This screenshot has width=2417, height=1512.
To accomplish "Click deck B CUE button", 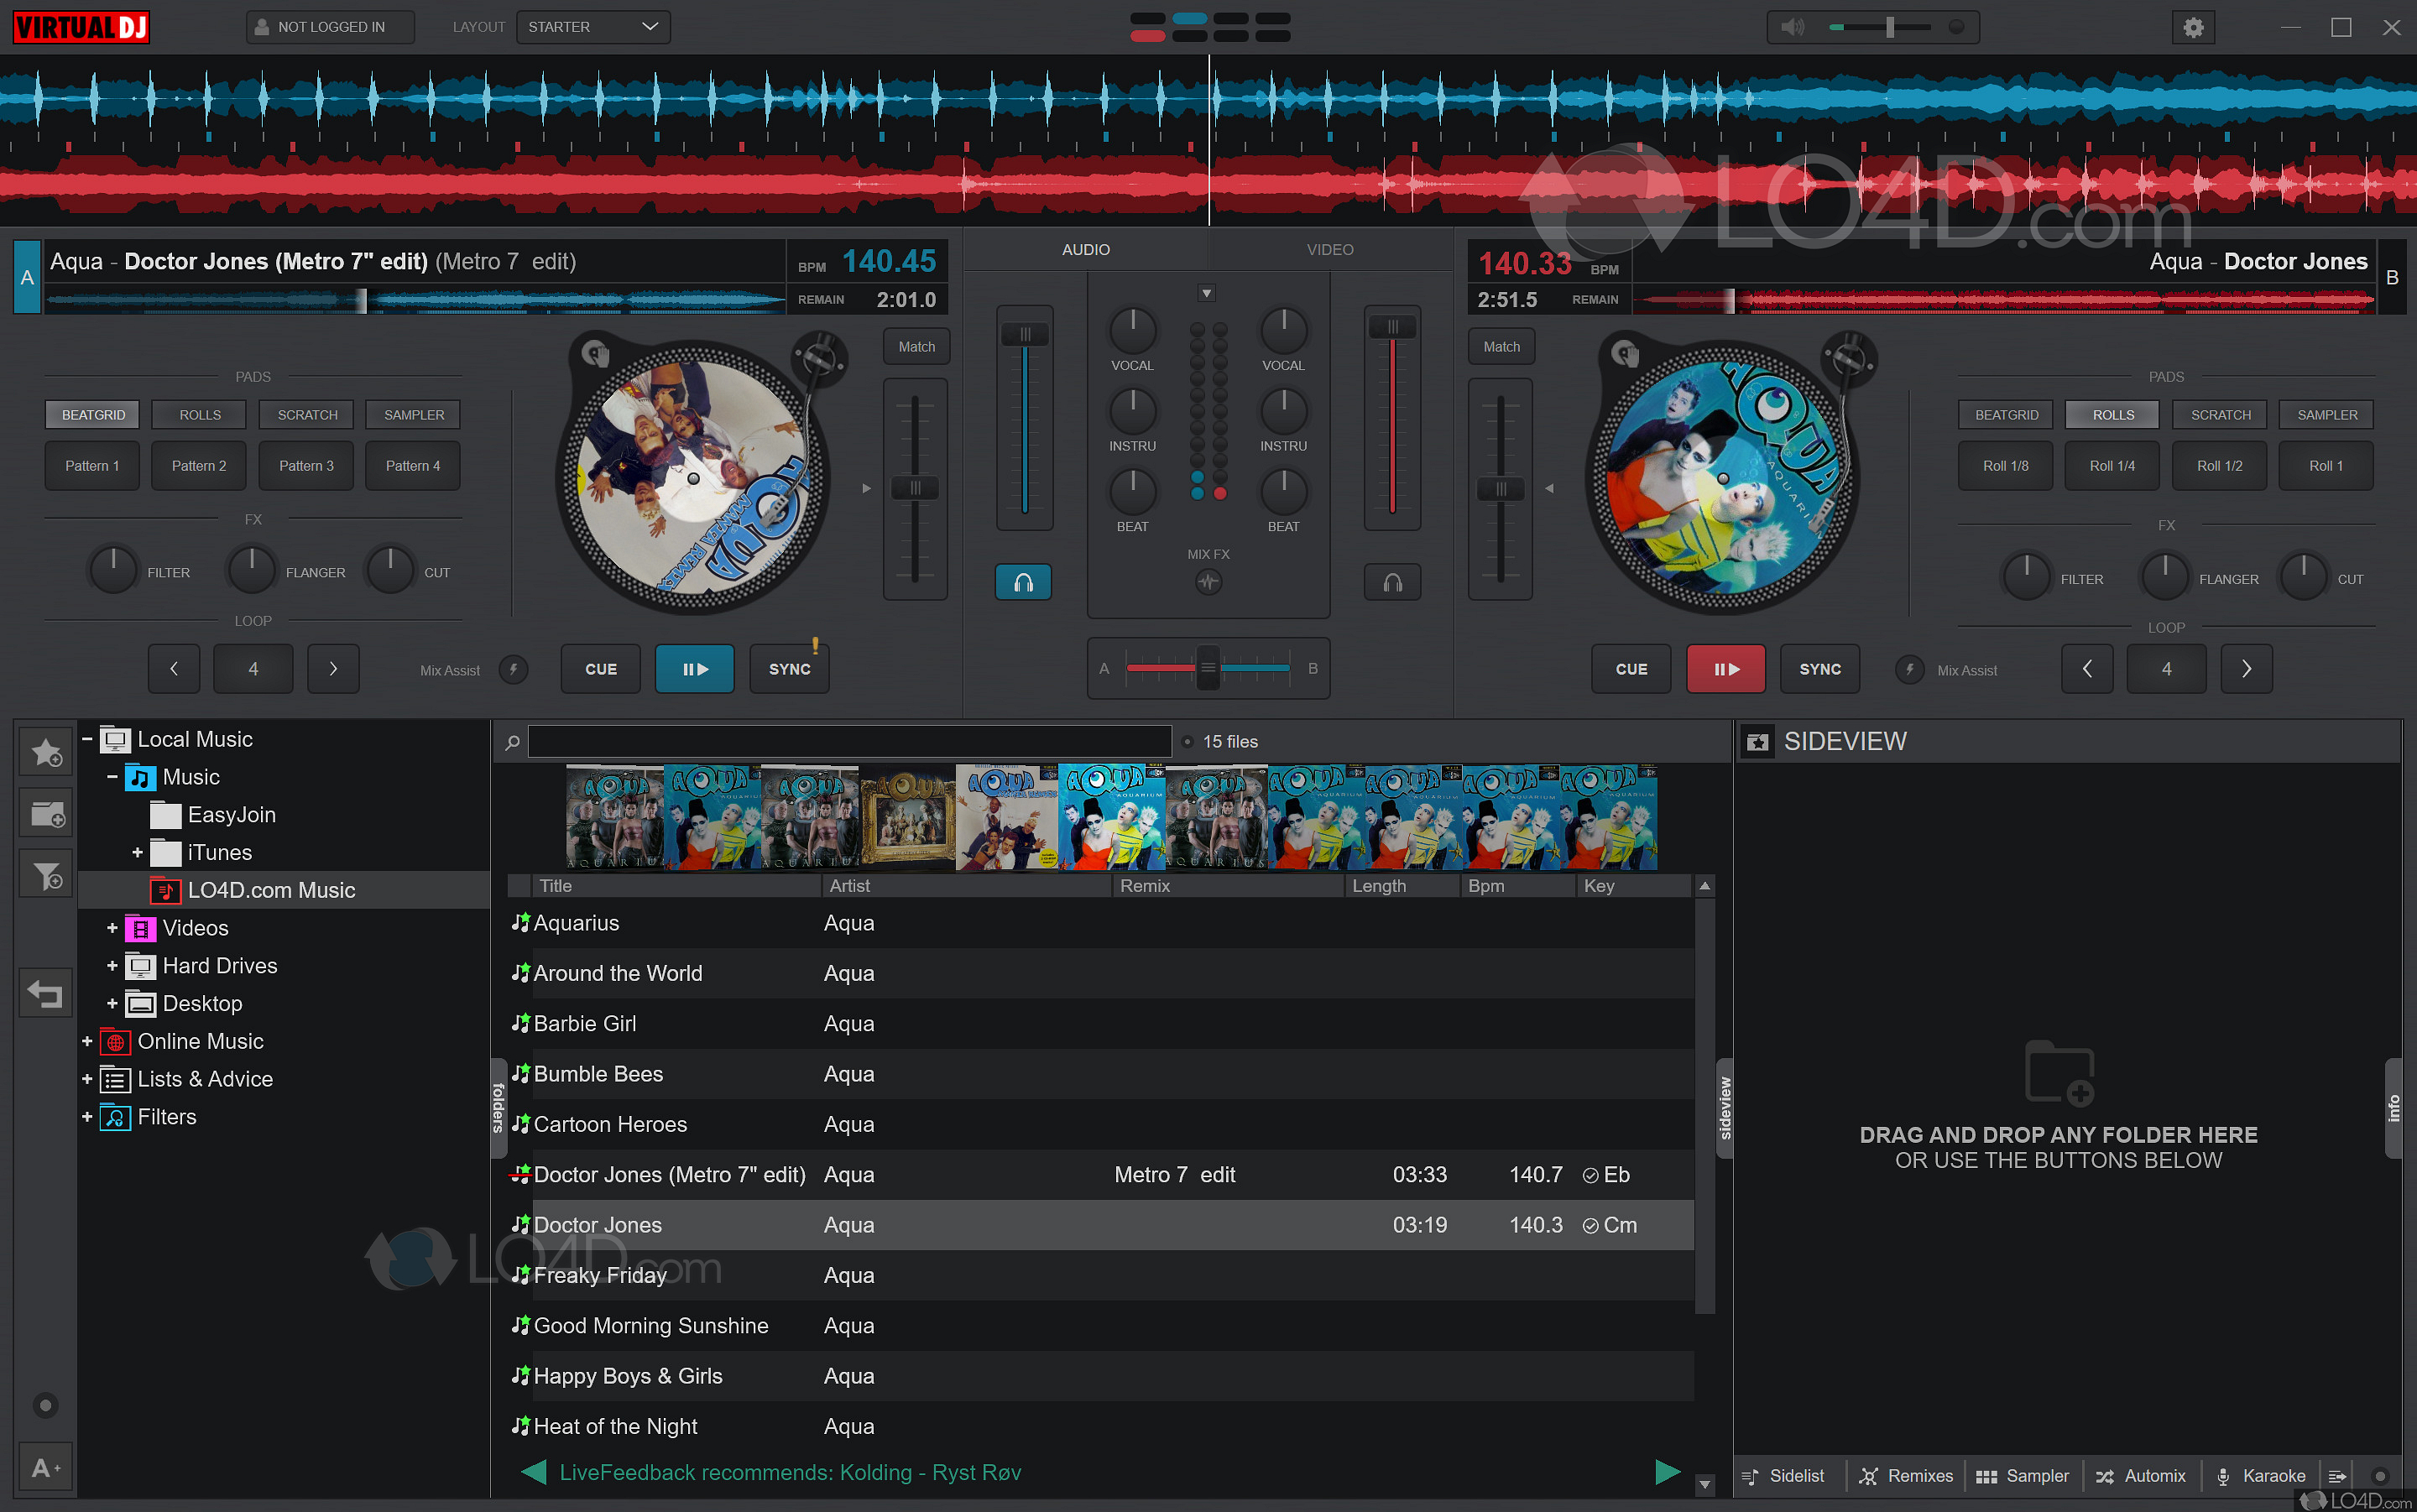I will [1631, 669].
